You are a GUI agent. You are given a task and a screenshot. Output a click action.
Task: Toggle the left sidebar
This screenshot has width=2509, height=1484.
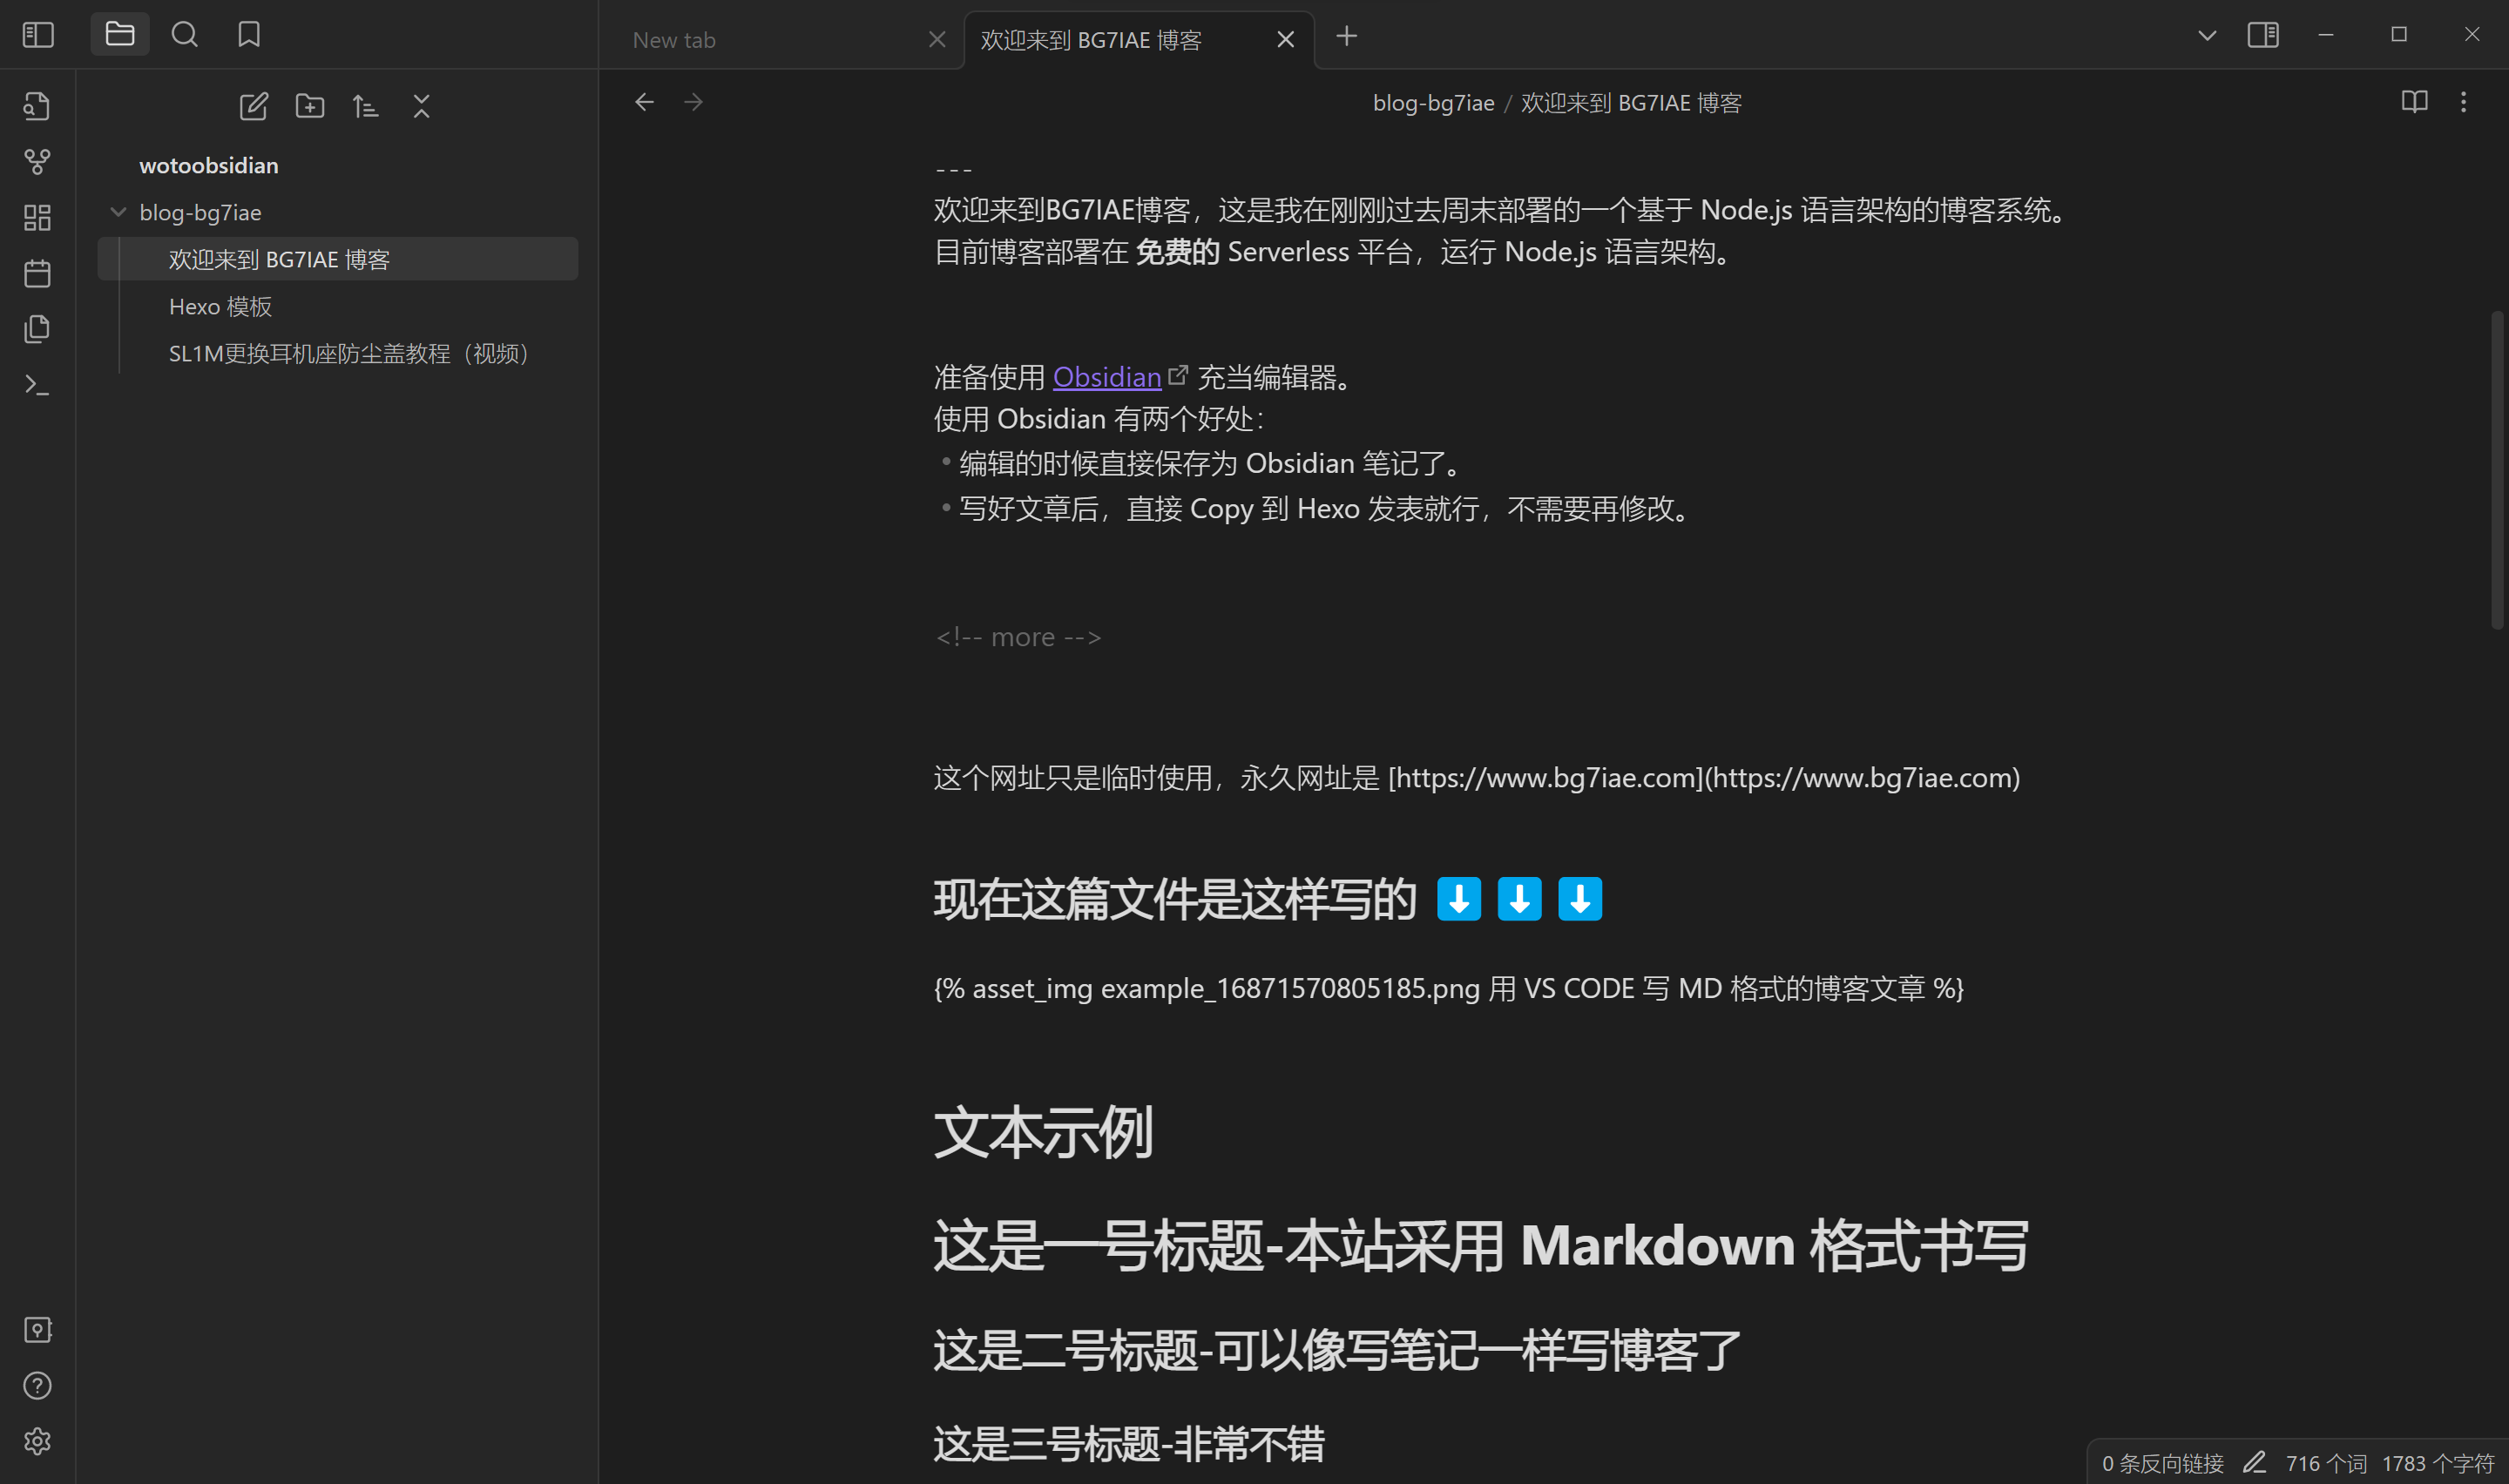pos(37,35)
